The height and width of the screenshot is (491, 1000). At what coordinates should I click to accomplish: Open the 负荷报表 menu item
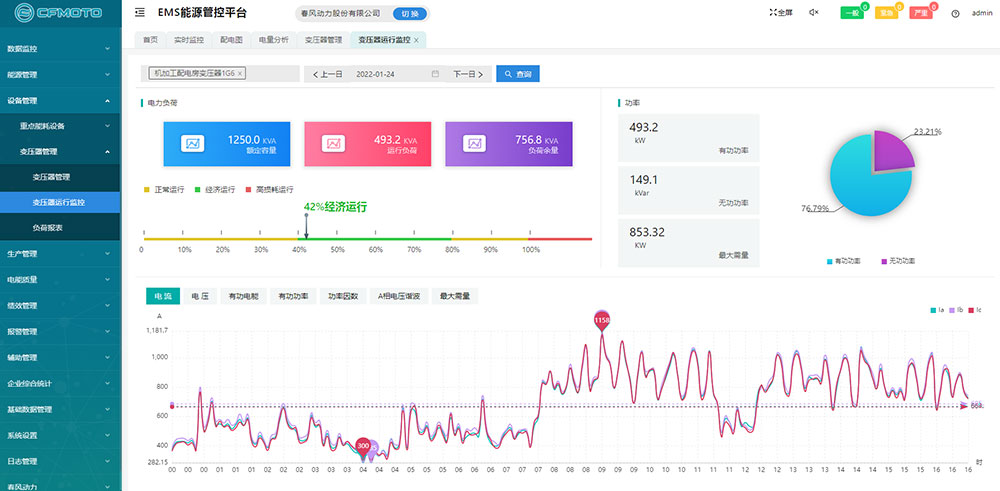coord(60,227)
